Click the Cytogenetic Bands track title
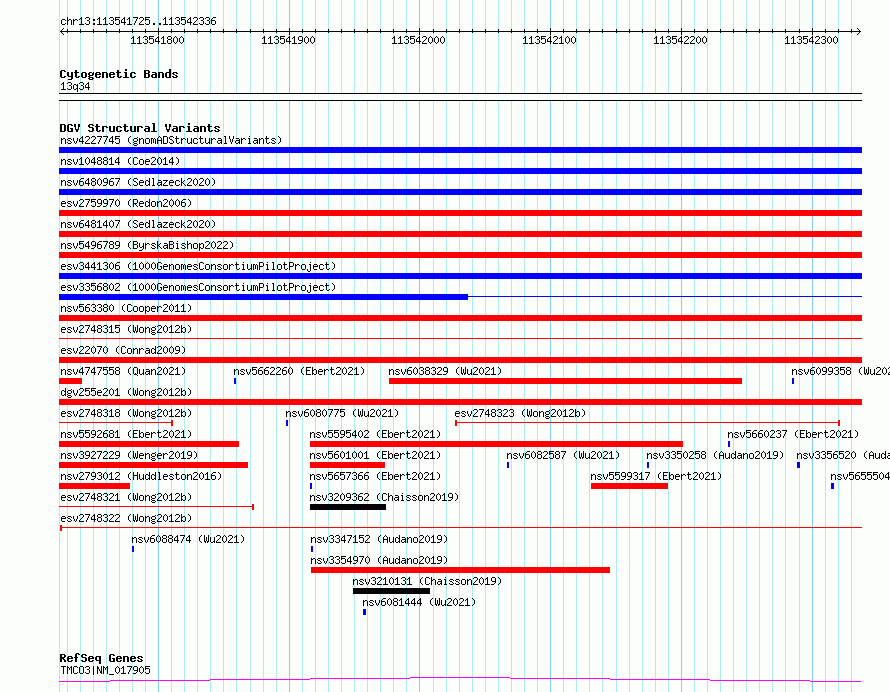The height and width of the screenshot is (692, 890). tap(119, 74)
